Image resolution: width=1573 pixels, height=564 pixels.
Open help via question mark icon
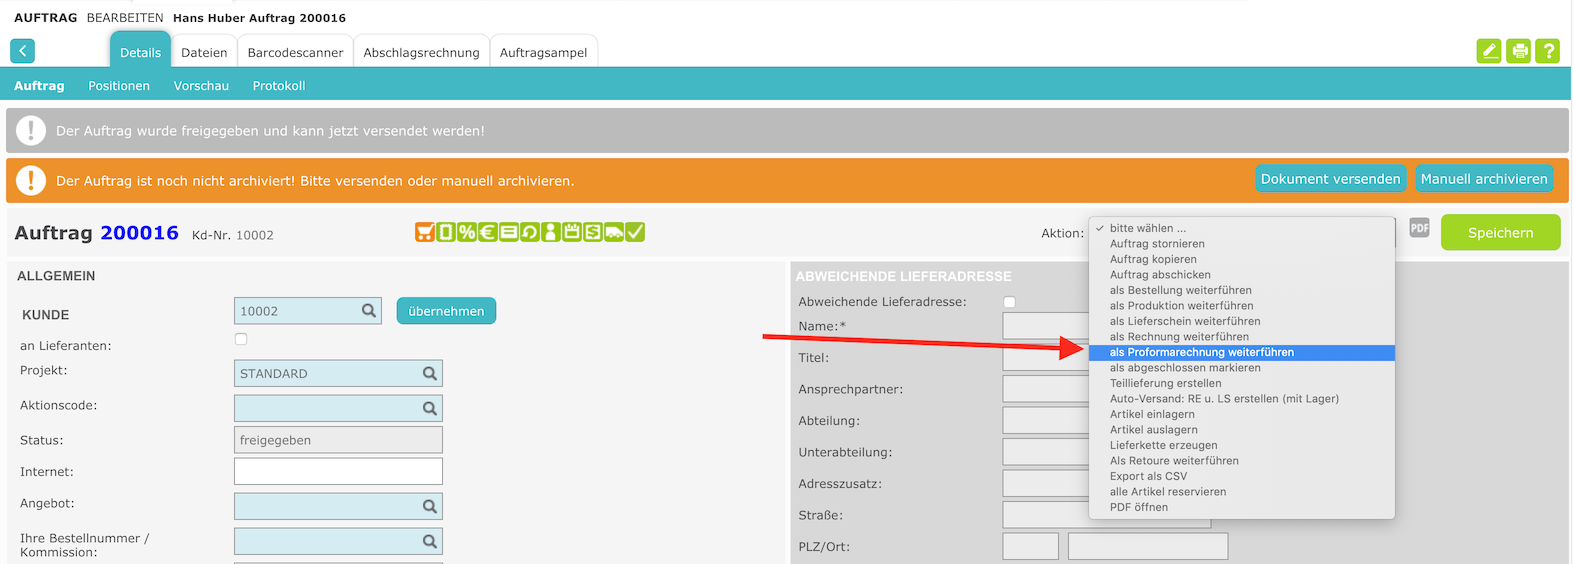pyautogui.click(x=1548, y=51)
